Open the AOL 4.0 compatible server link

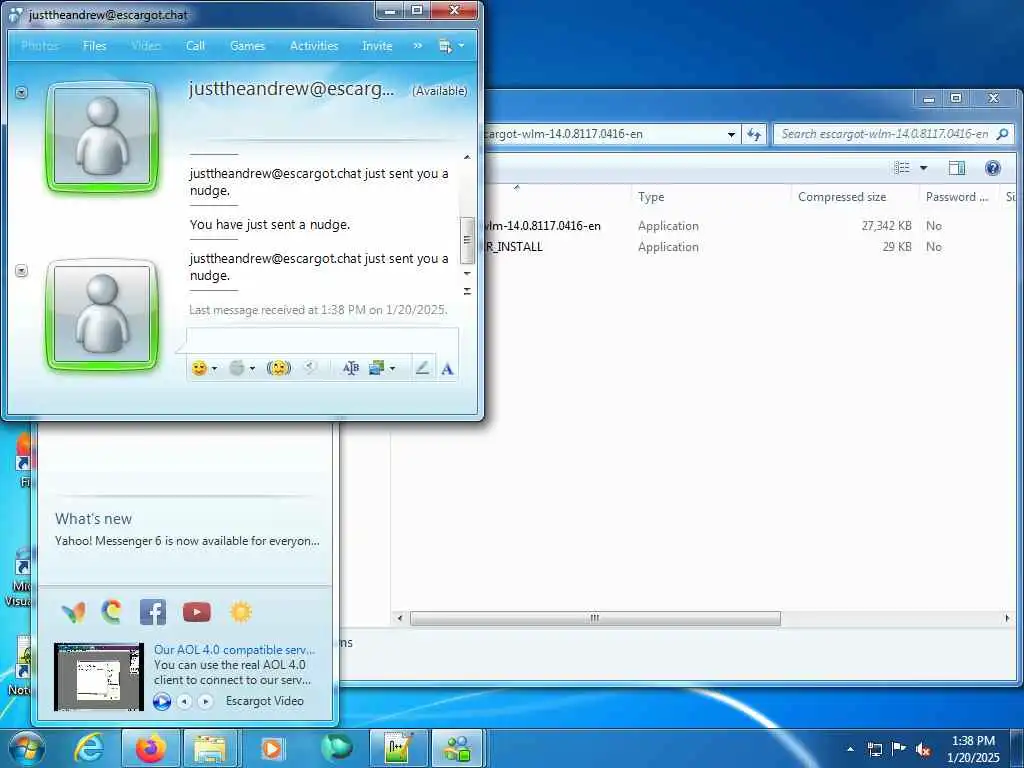click(x=234, y=650)
